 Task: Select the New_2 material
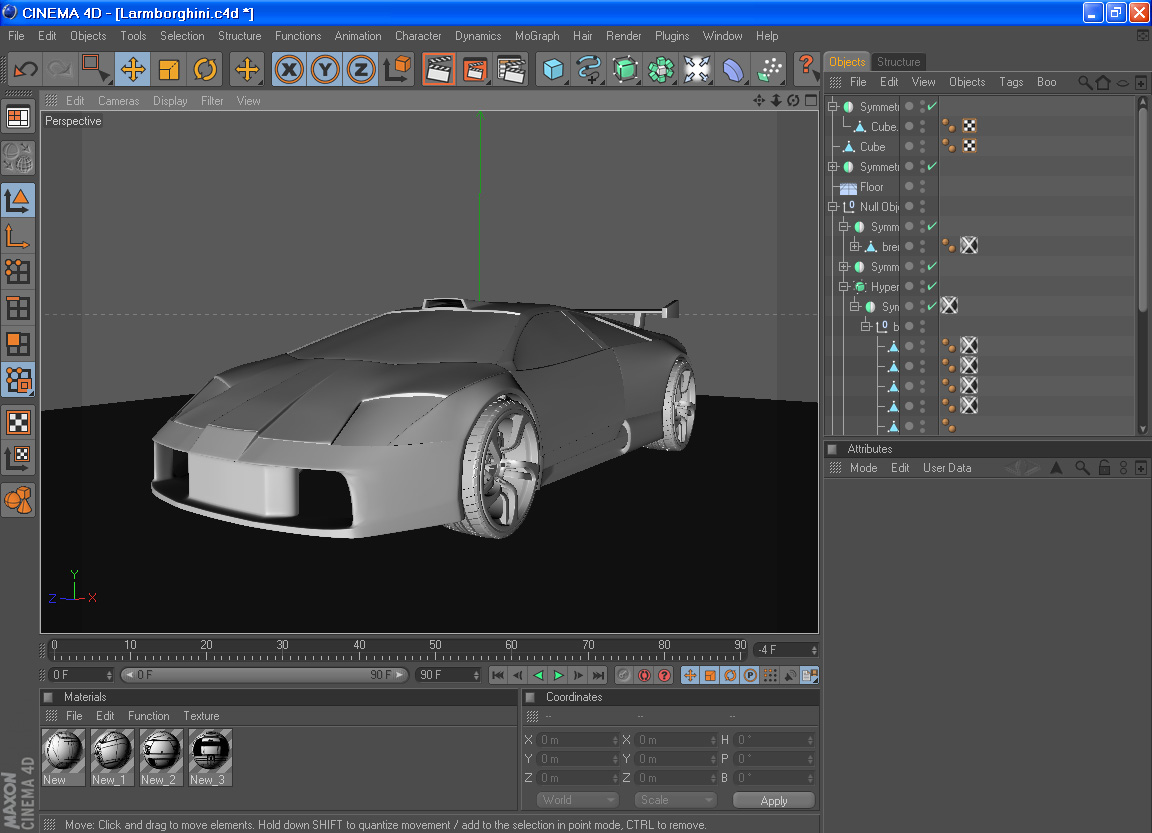coord(161,757)
